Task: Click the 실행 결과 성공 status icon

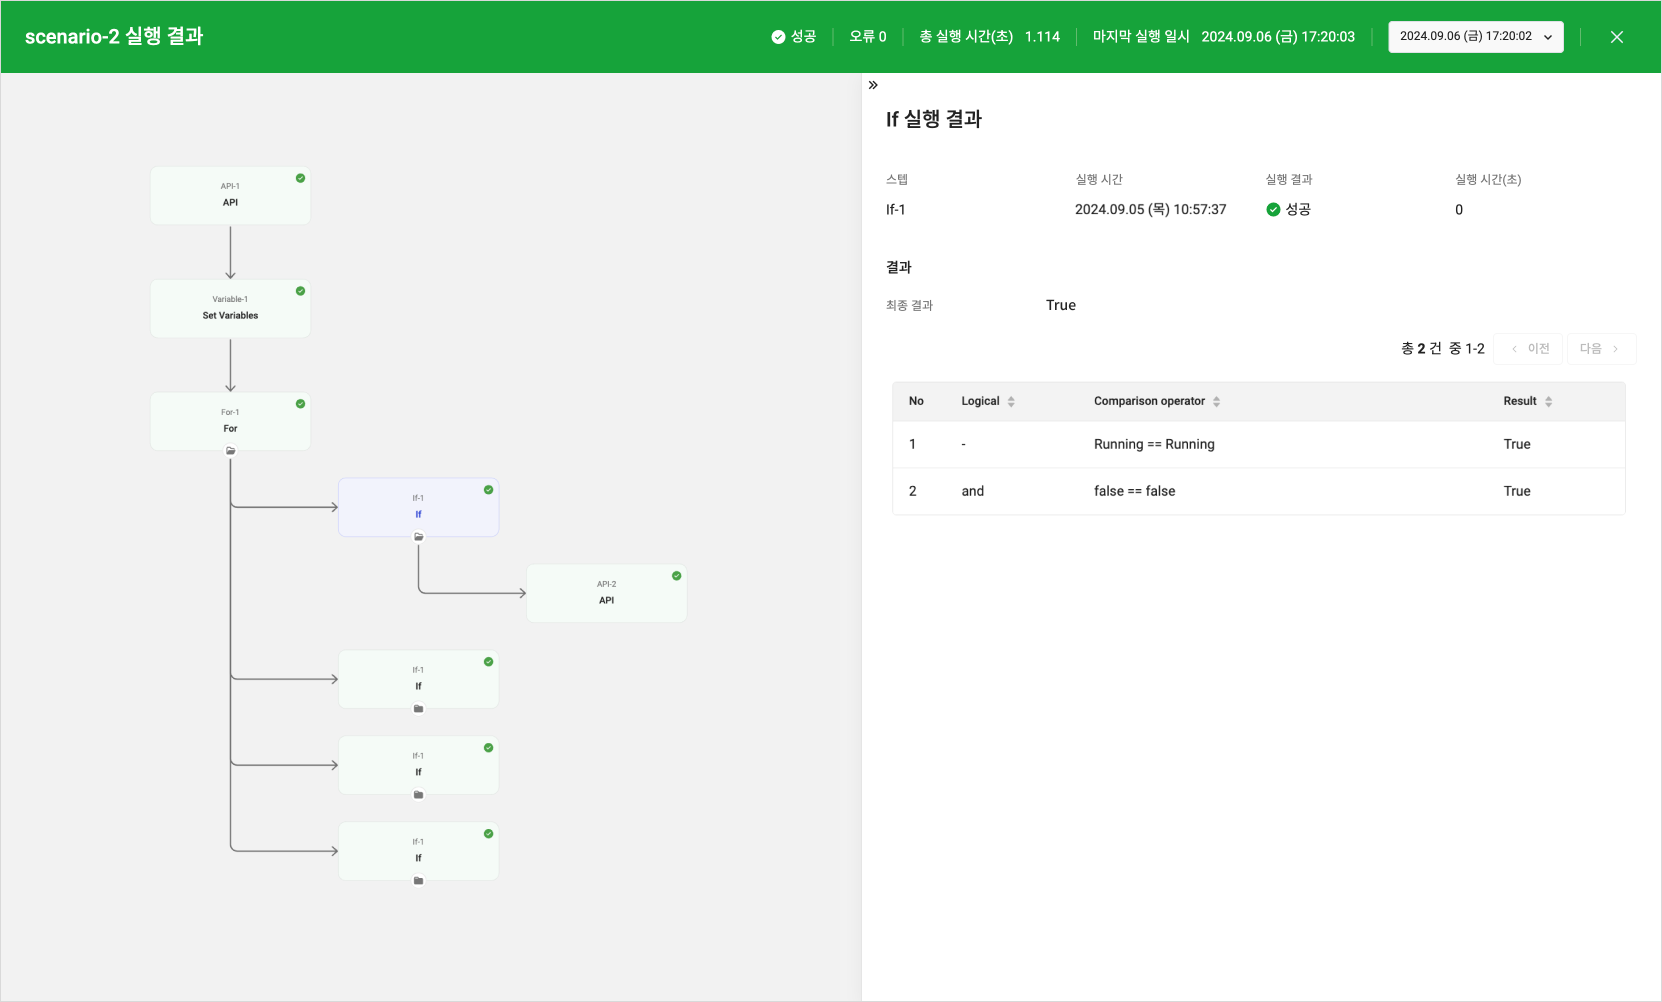Action: [1273, 210]
